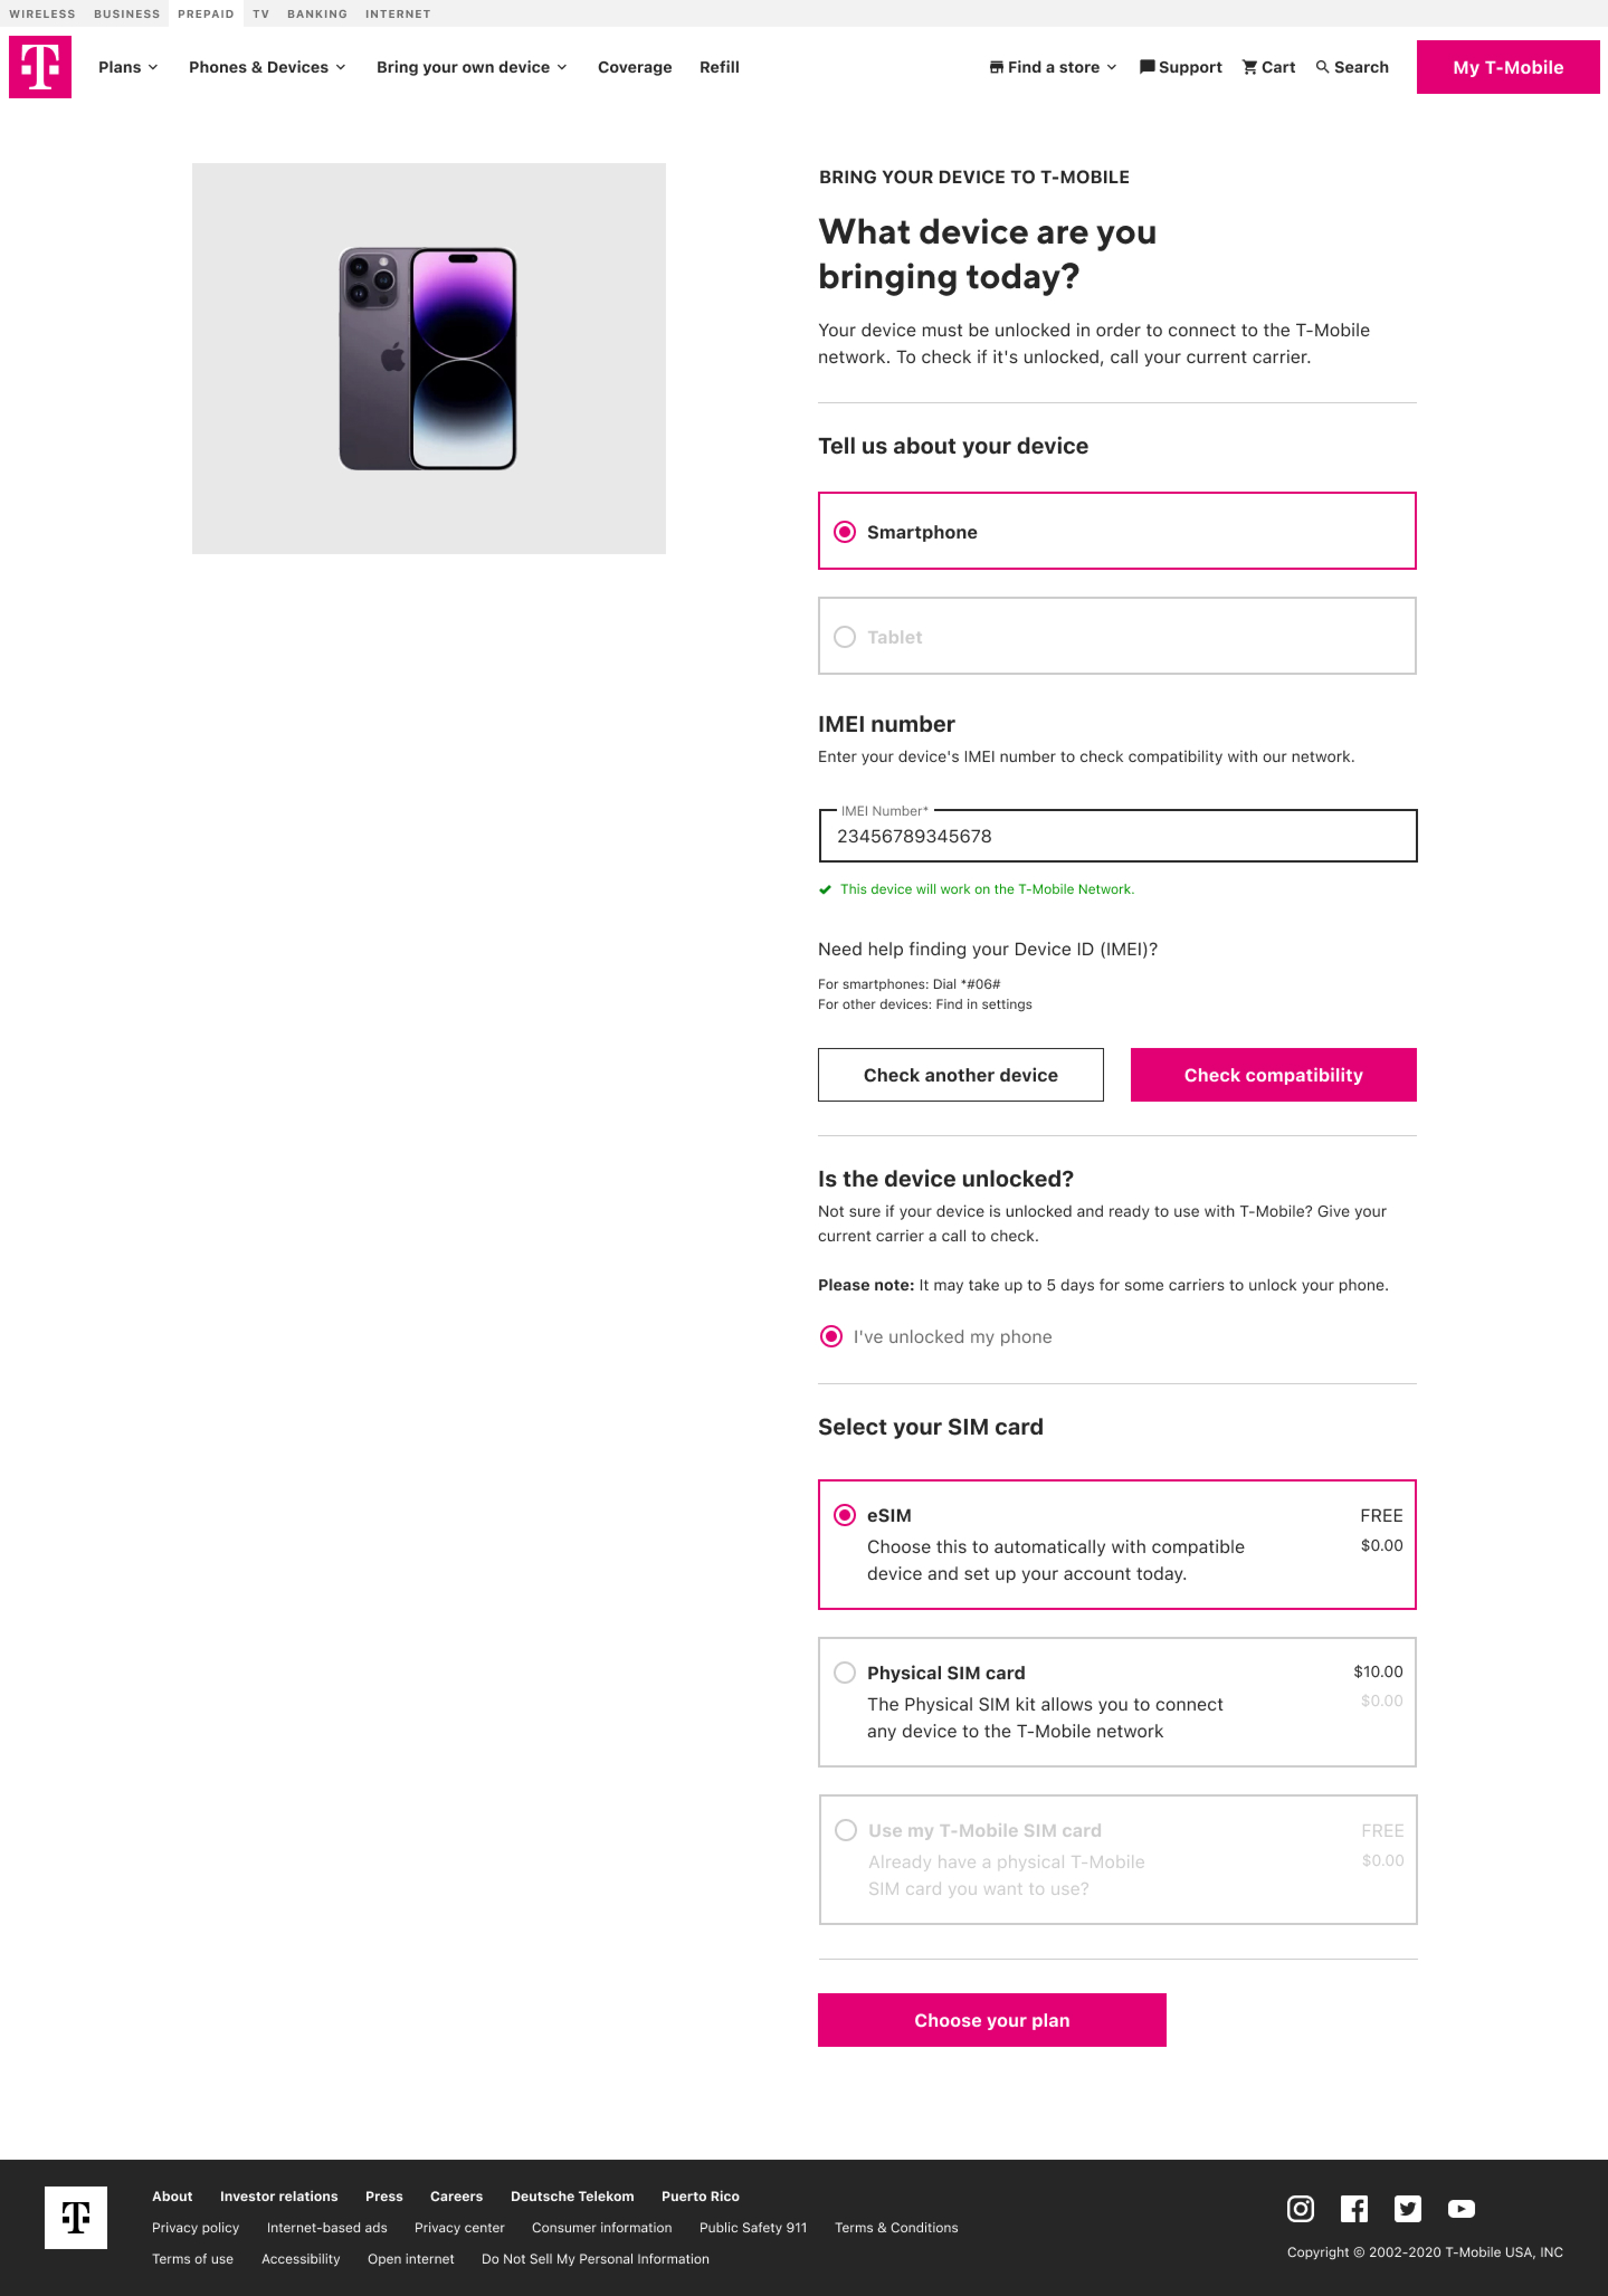Click the T-Mobile logo in header
The width and height of the screenshot is (1608, 2296).
(40, 67)
